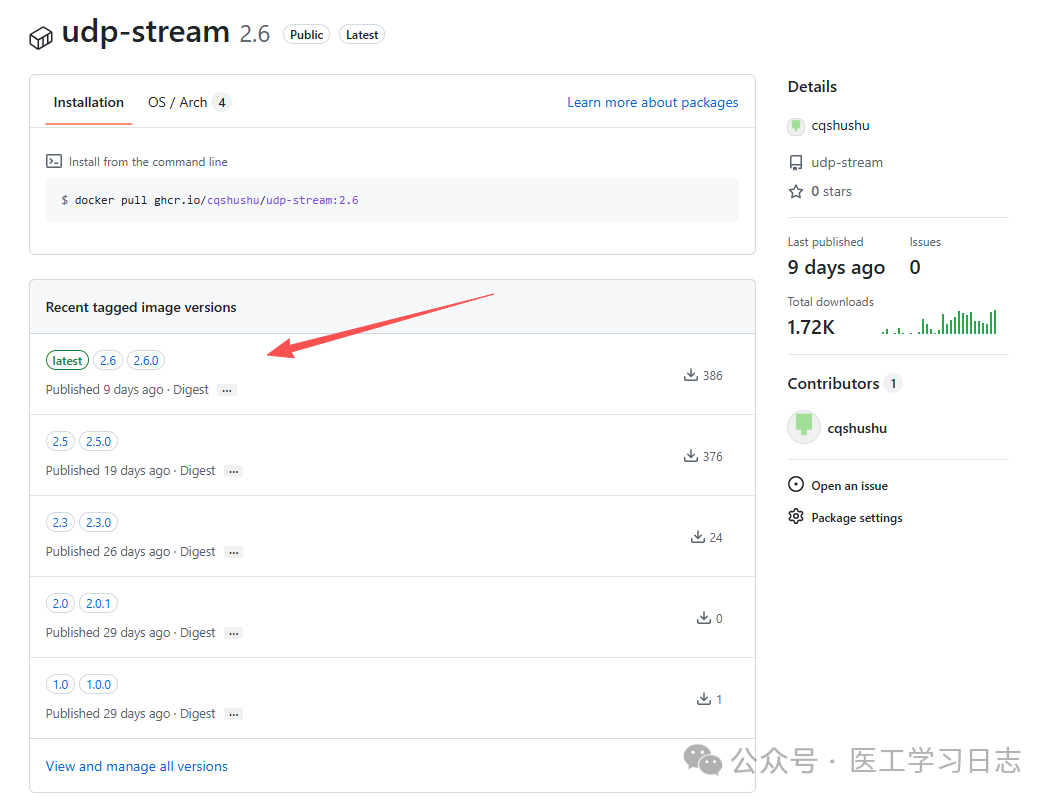Click the cqshushu avatar under Contributors

[x=804, y=427]
